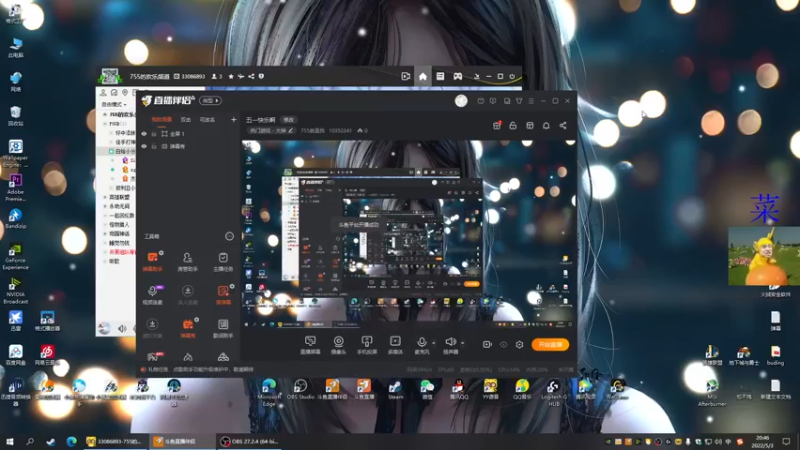Click stream preview canvas
Image resolution: width=800 pixels, height=450 pixels.
pos(409,234)
